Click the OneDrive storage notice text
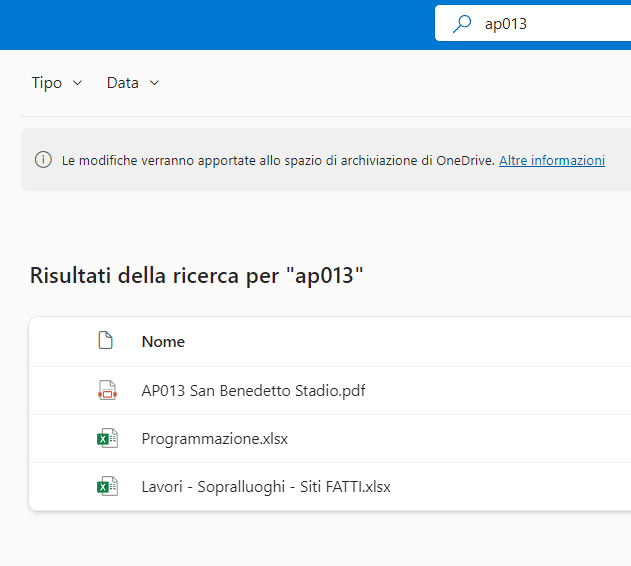 [278, 161]
